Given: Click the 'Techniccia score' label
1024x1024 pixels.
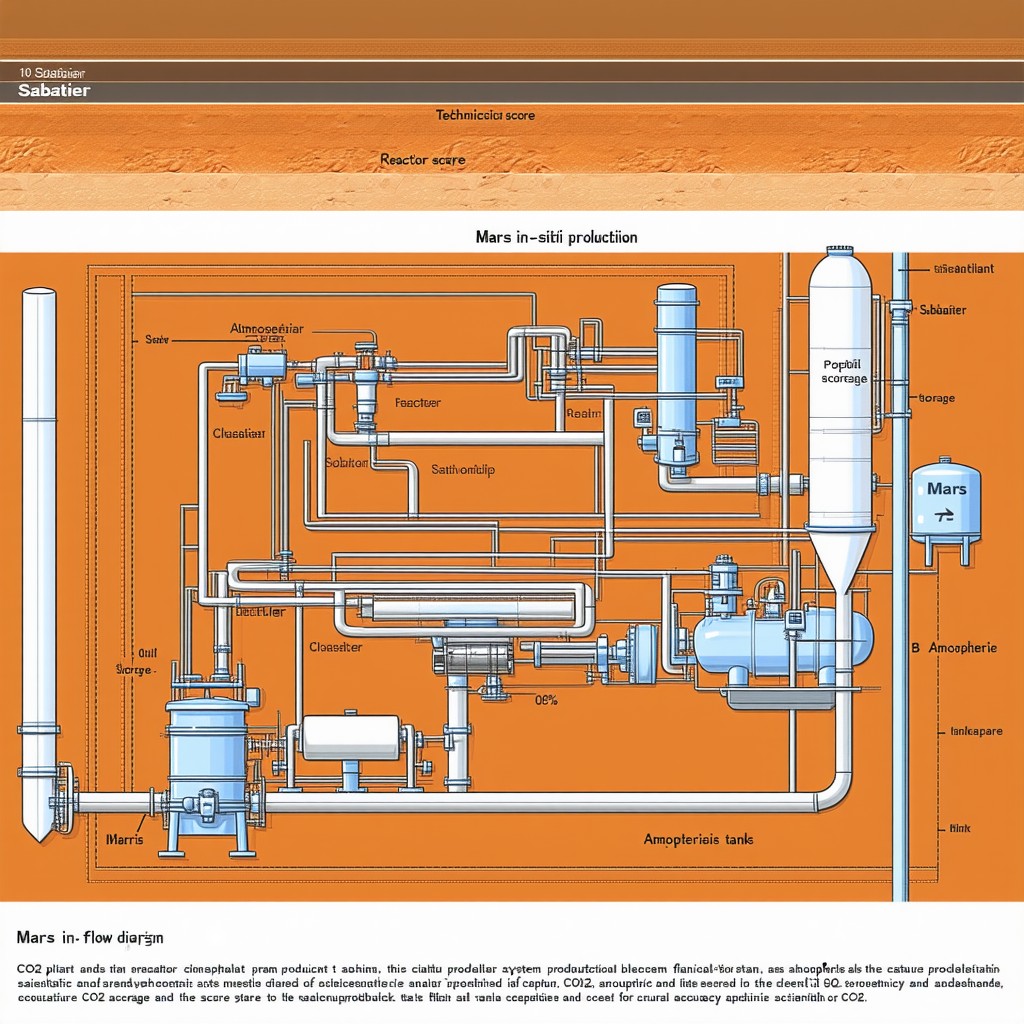Looking at the screenshot, I should [485, 116].
